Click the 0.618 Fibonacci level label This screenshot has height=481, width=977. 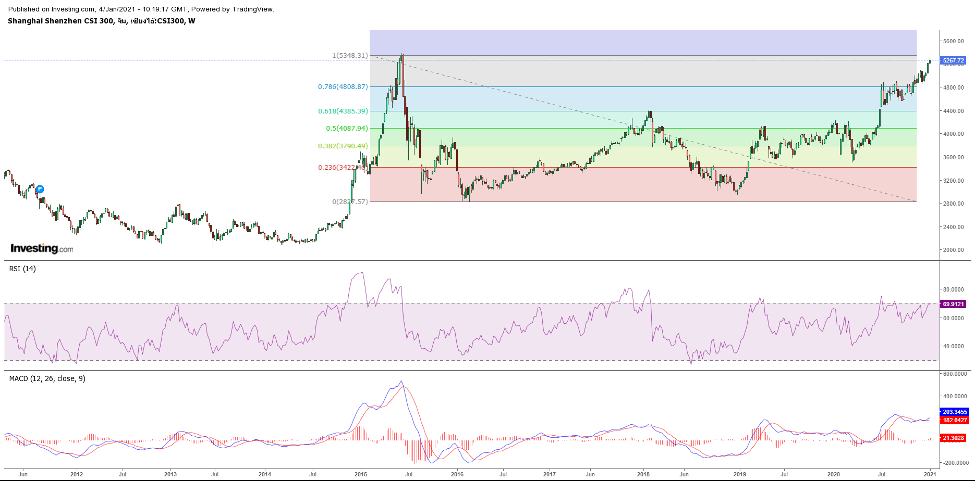[x=343, y=110]
